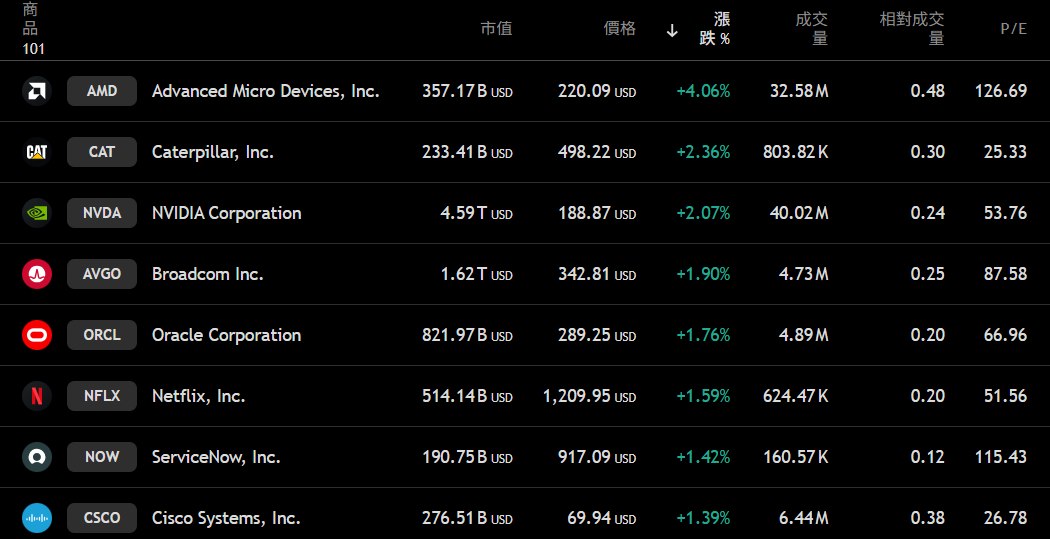Click the AMD company logo icon

pos(36,91)
